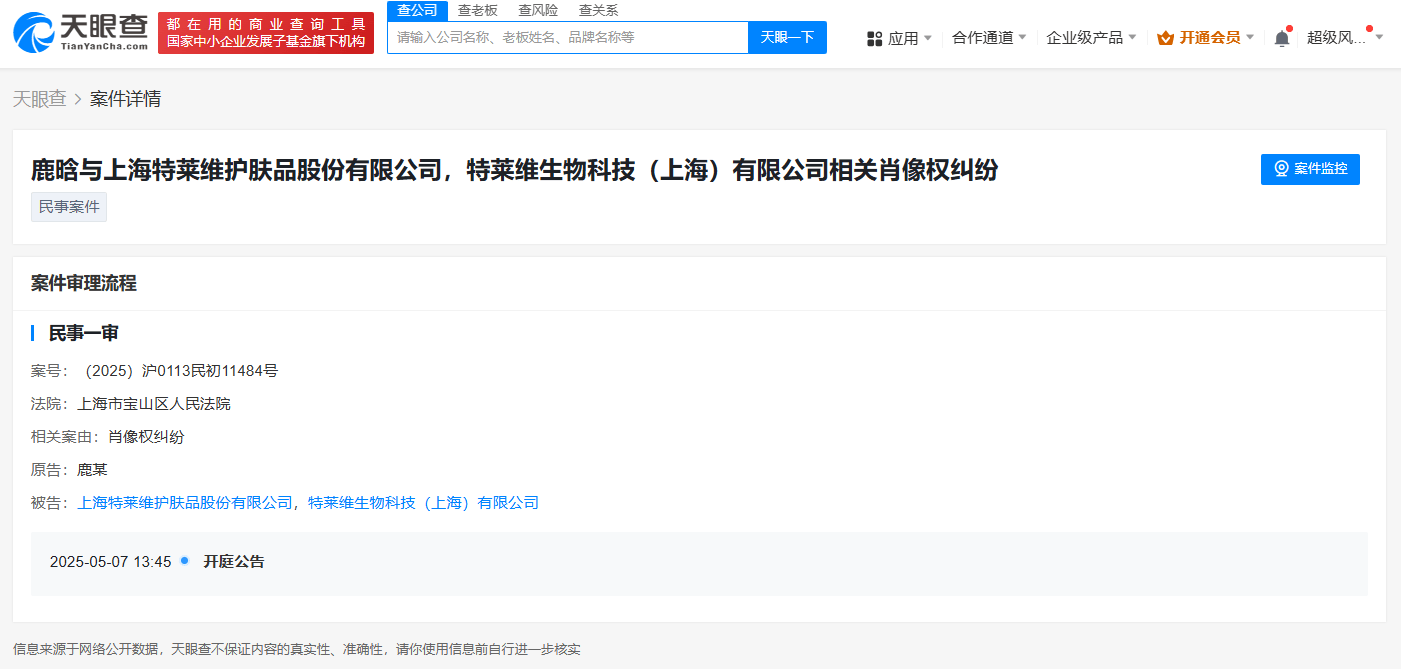Open the 企业级产品 dropdown

pyautogui.click(x=1090, y=38)
